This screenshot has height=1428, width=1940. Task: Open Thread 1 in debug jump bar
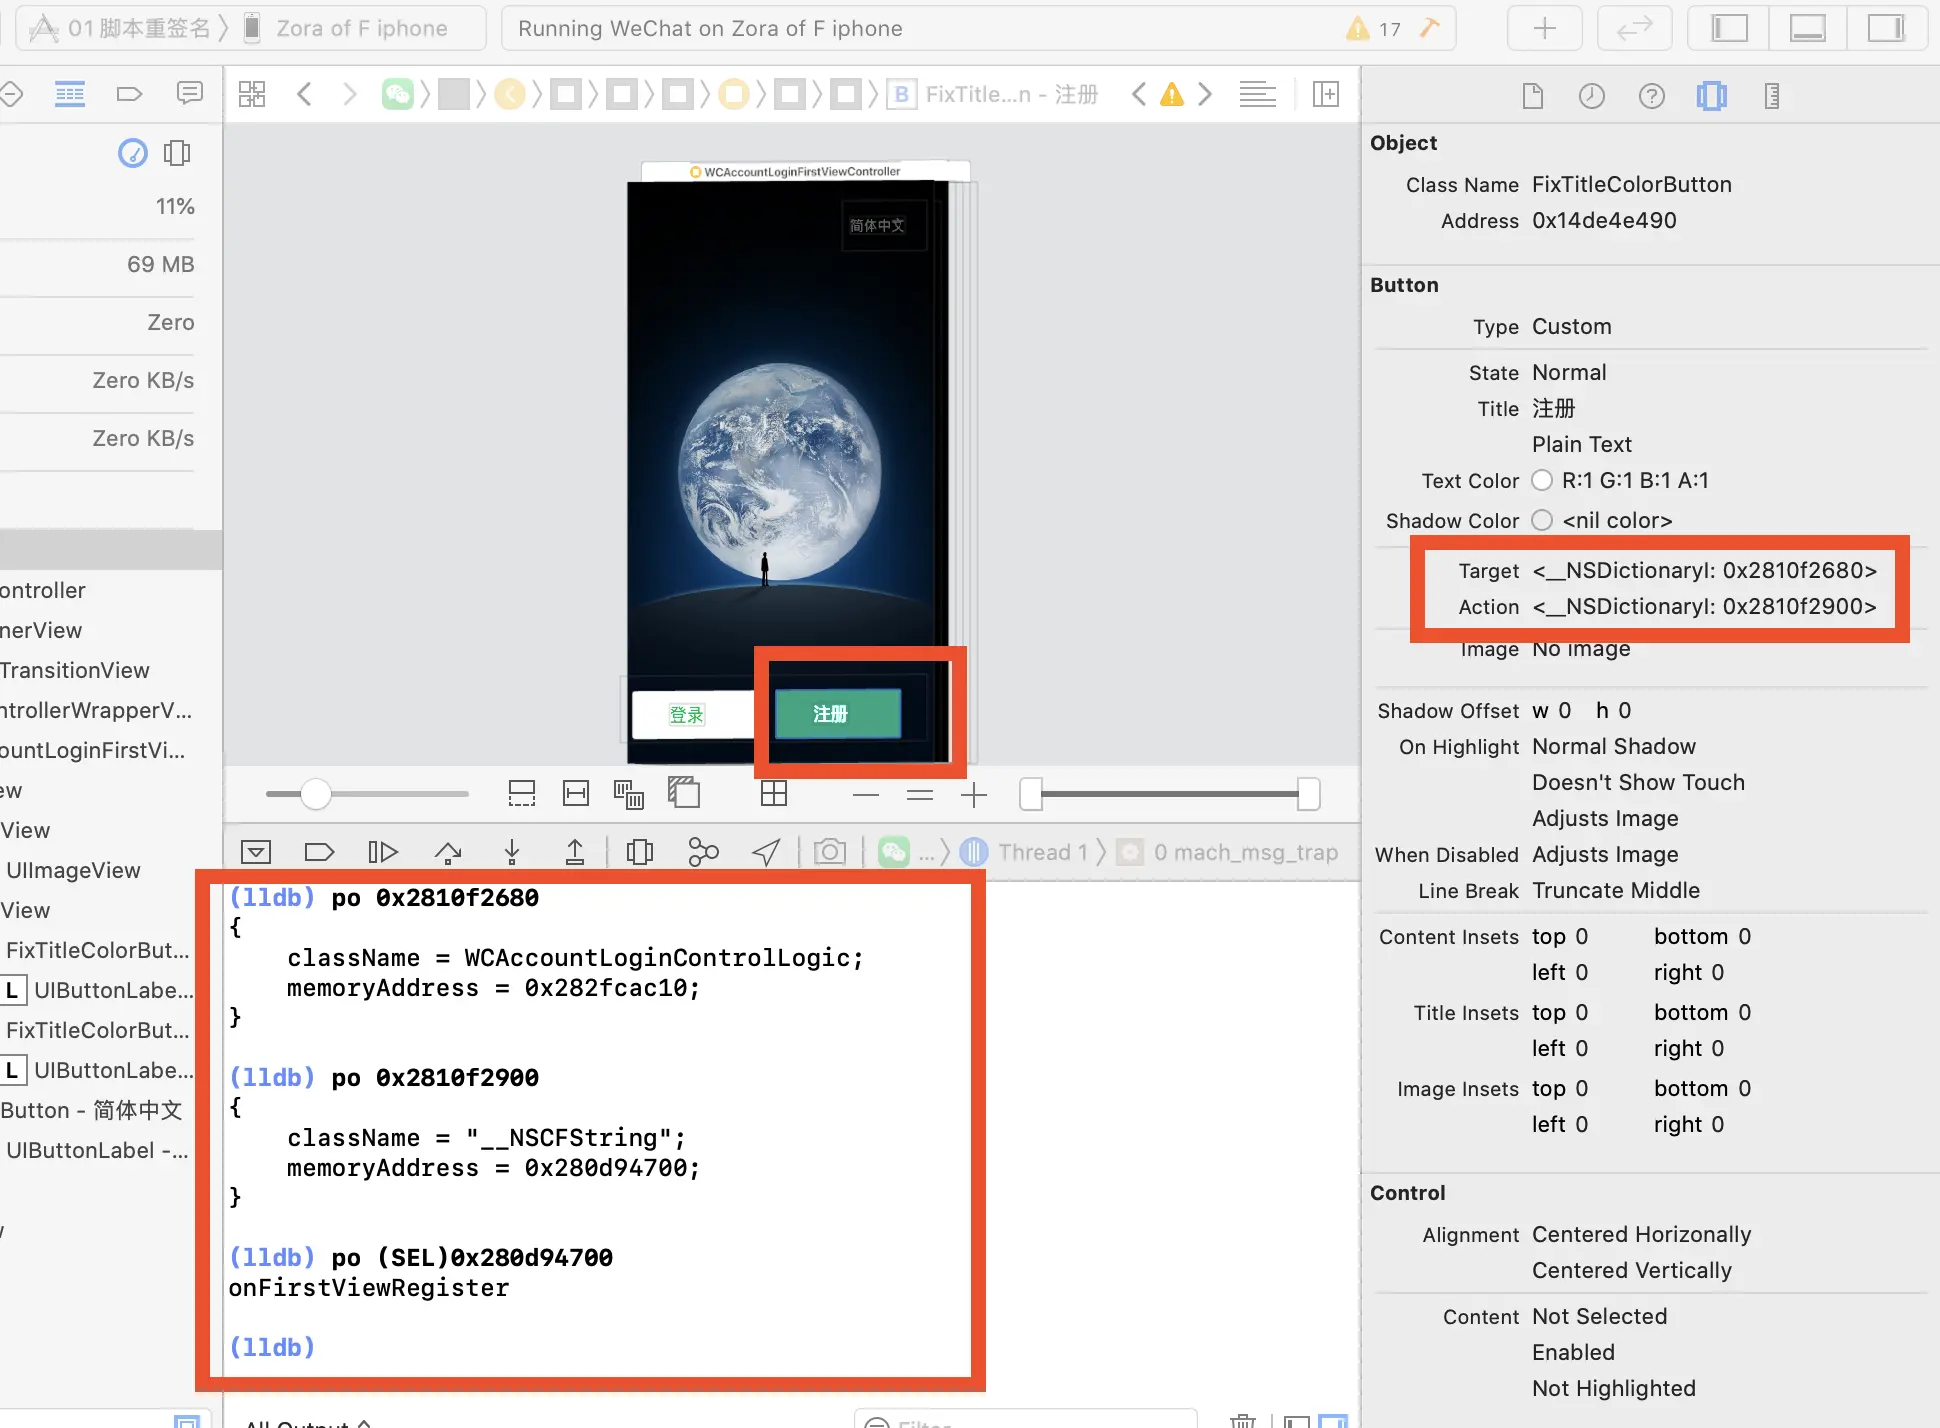pos(1040,852)
